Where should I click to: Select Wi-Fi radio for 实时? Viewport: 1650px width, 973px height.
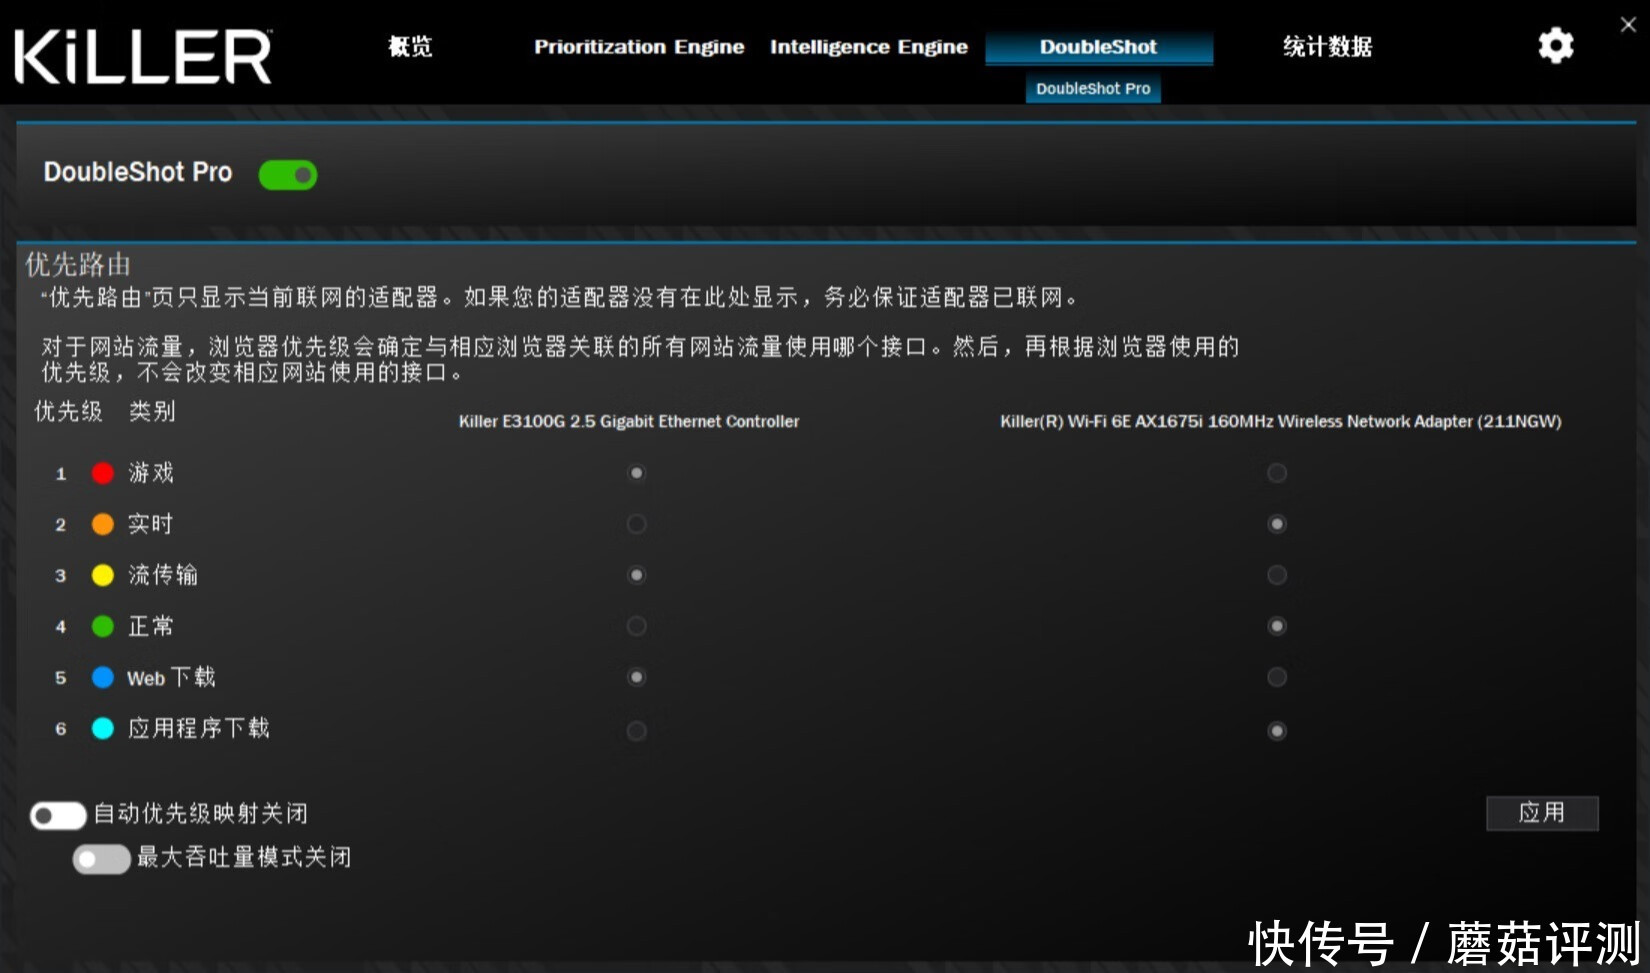(1277, 524)
